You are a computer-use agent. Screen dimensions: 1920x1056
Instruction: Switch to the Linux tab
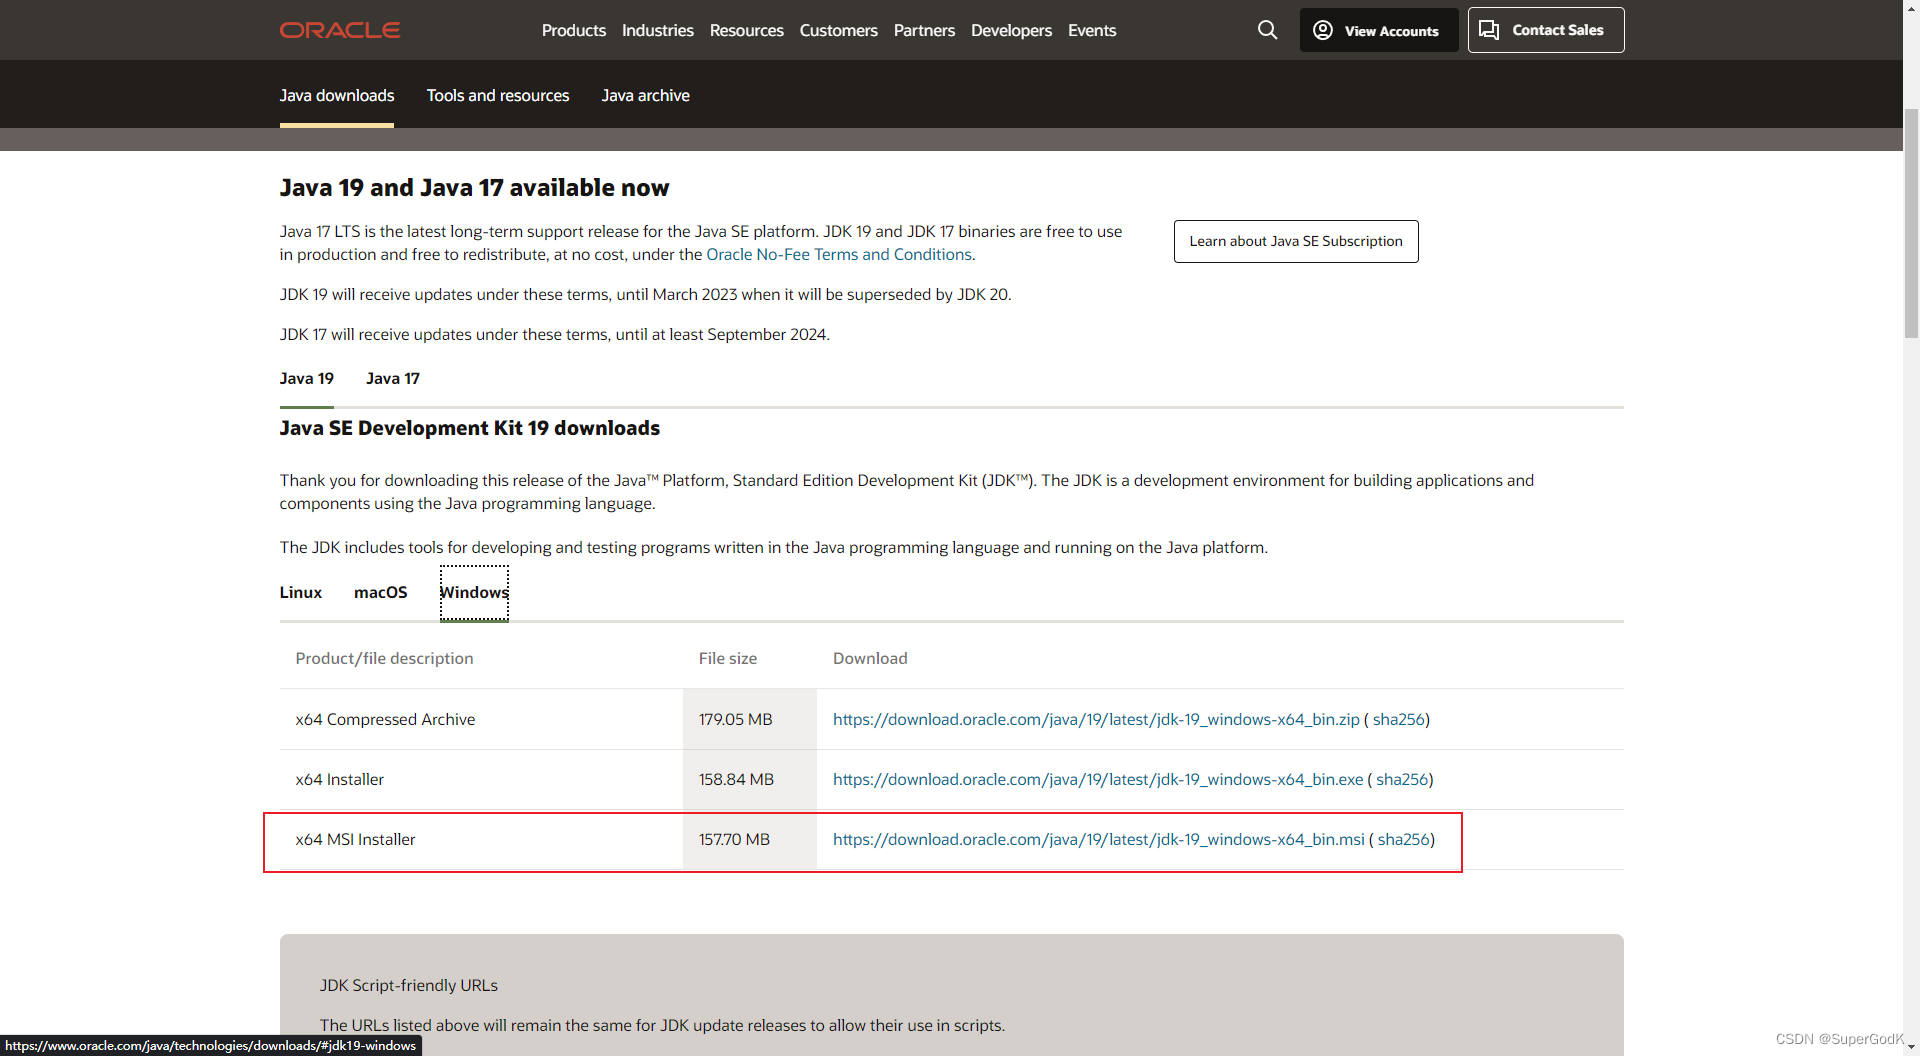tap(300, 592)
